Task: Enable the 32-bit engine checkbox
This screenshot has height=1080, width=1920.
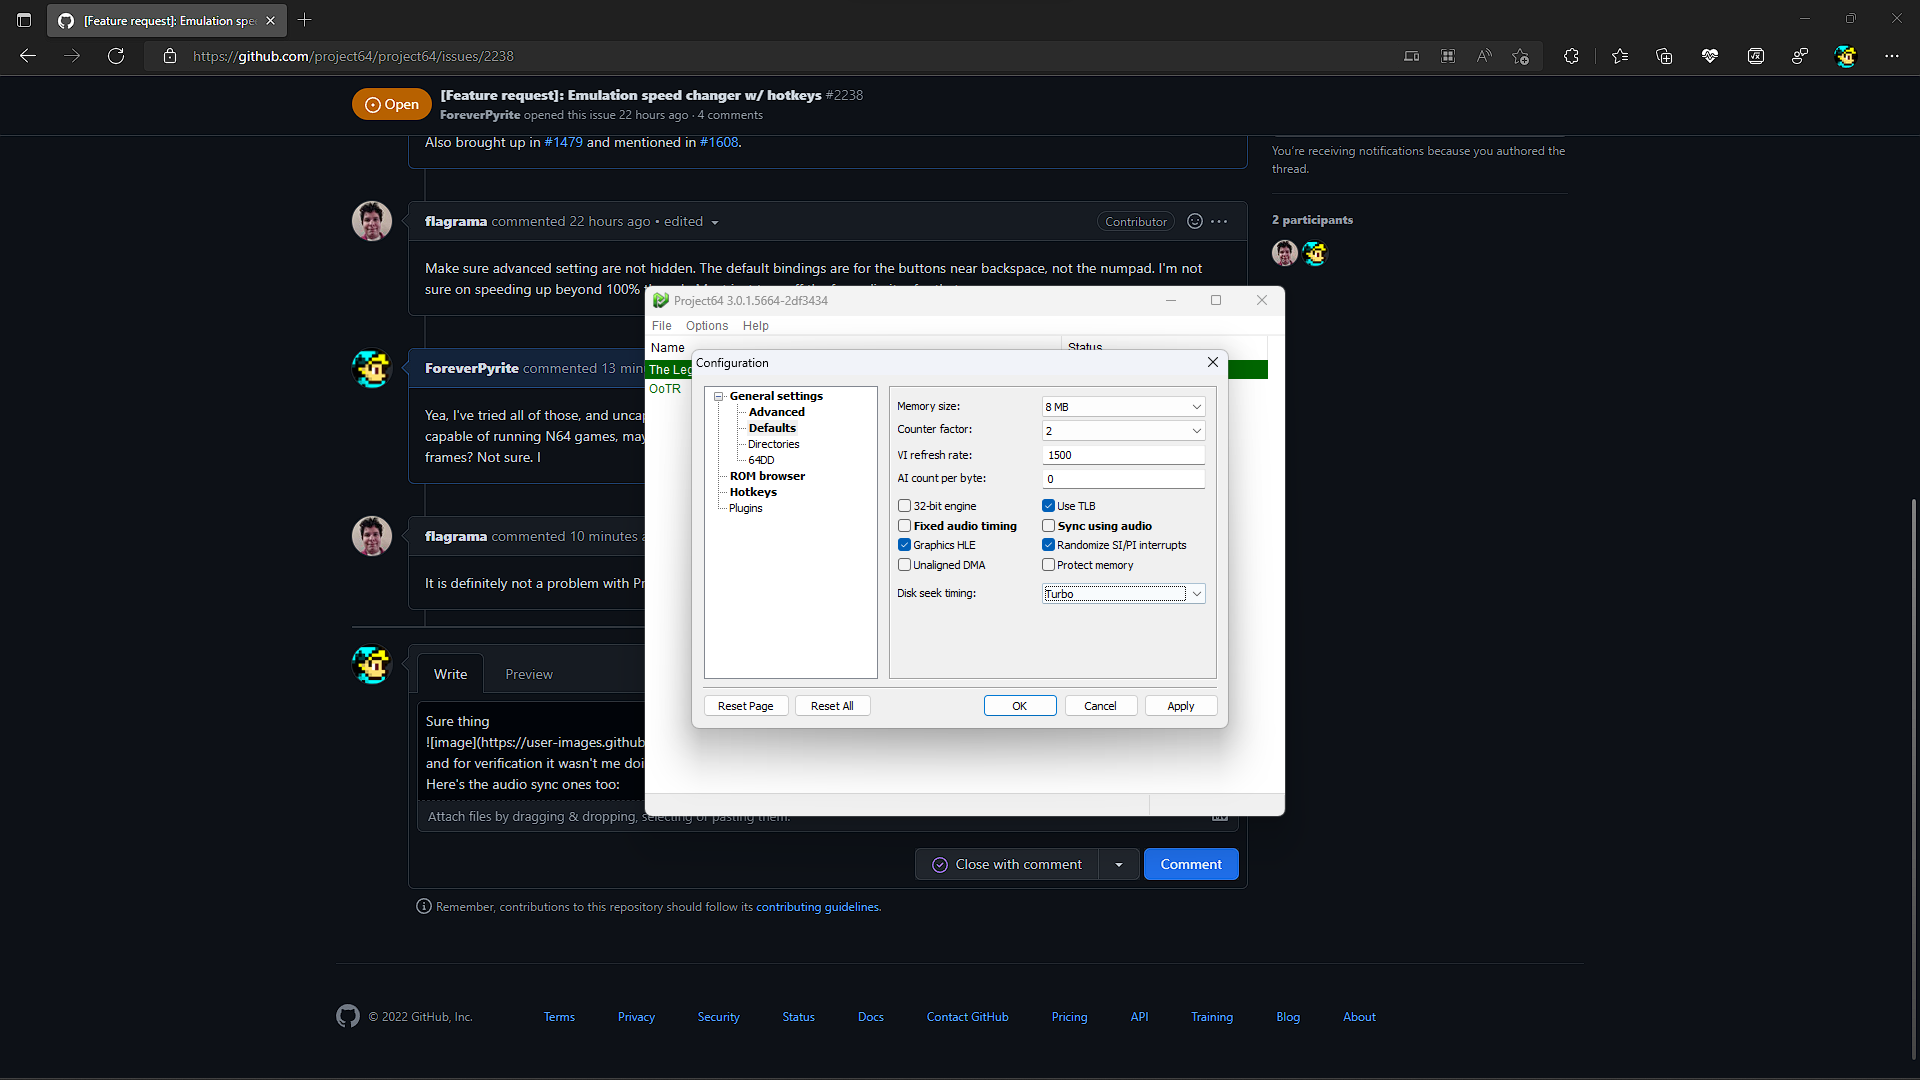Action: (904, 505)
